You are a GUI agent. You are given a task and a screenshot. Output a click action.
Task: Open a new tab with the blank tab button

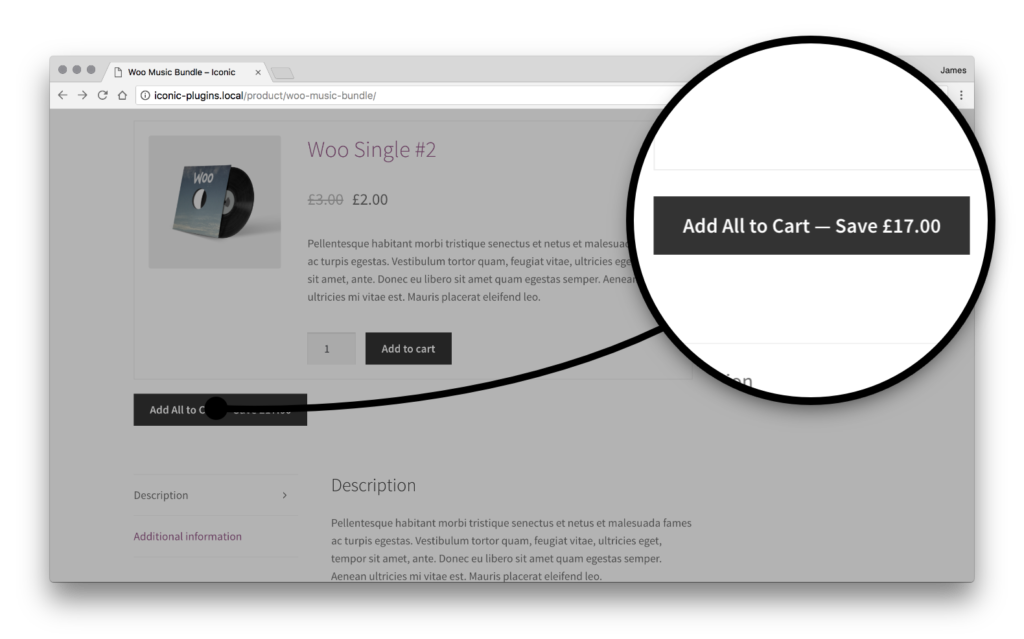coord(283,72)
